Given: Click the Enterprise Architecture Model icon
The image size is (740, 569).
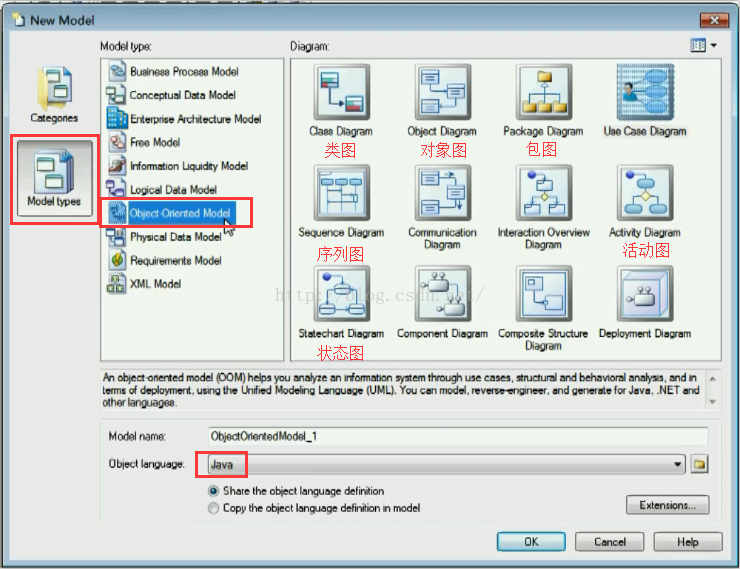Looking at the screenshot, I should pyautogui.click(x=117, y=118).
